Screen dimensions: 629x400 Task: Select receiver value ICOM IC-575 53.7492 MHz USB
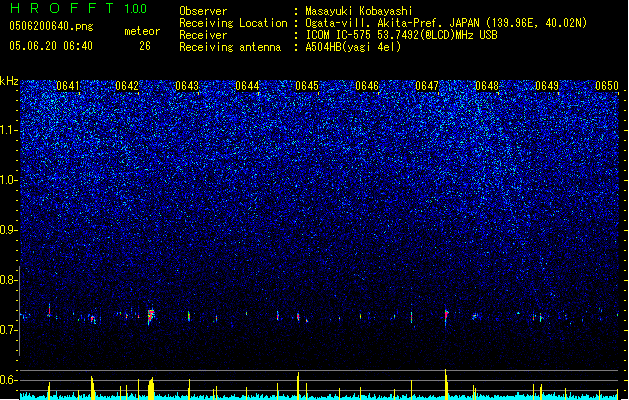pos(401,35)
